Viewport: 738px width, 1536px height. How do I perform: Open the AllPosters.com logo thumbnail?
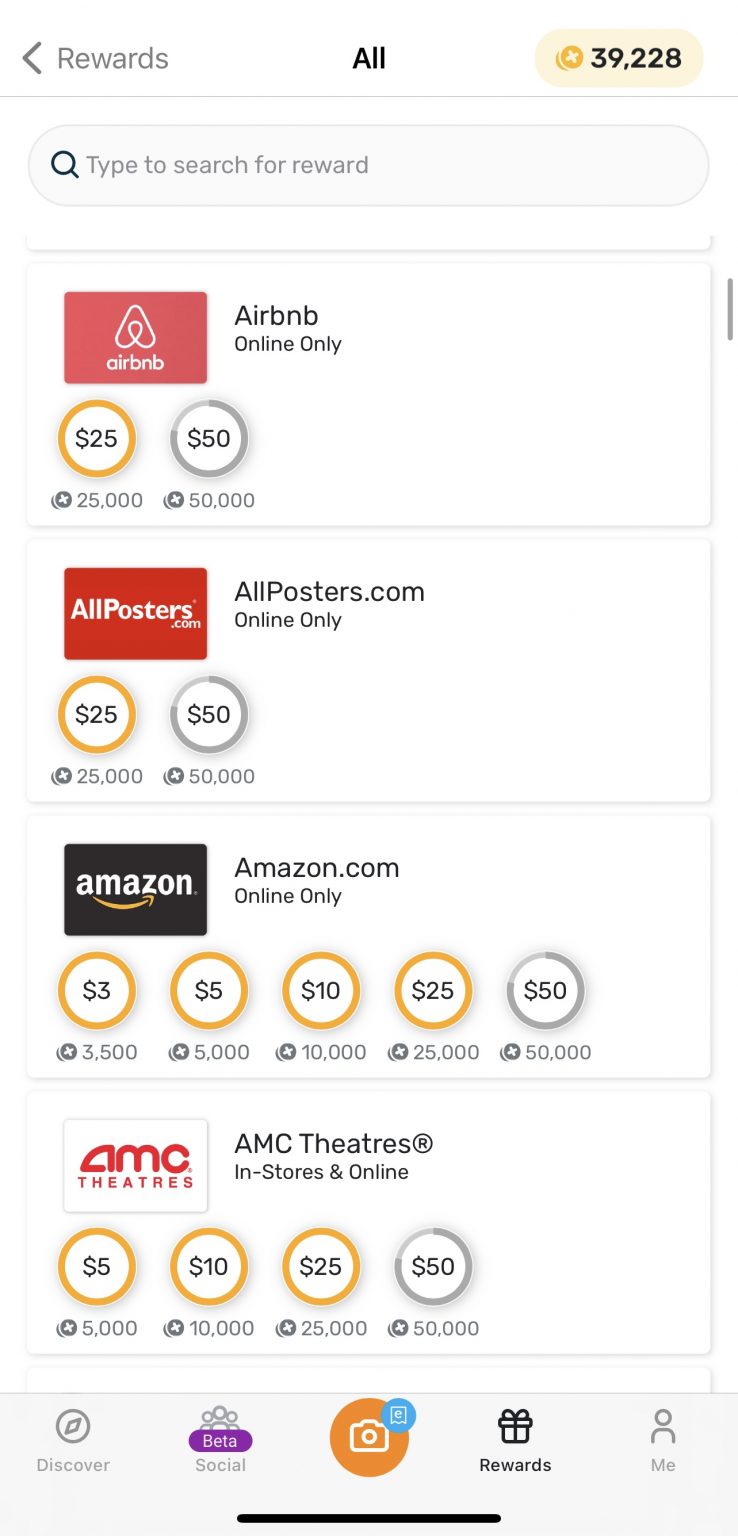136,614
